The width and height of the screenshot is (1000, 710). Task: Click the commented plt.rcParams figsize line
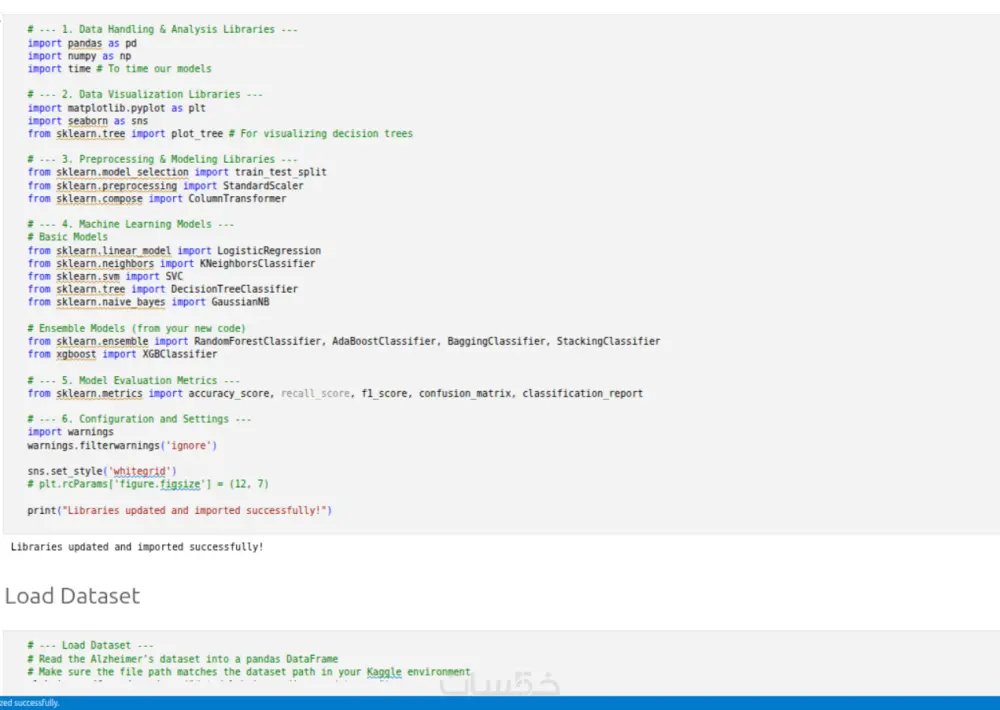(148, 484)
